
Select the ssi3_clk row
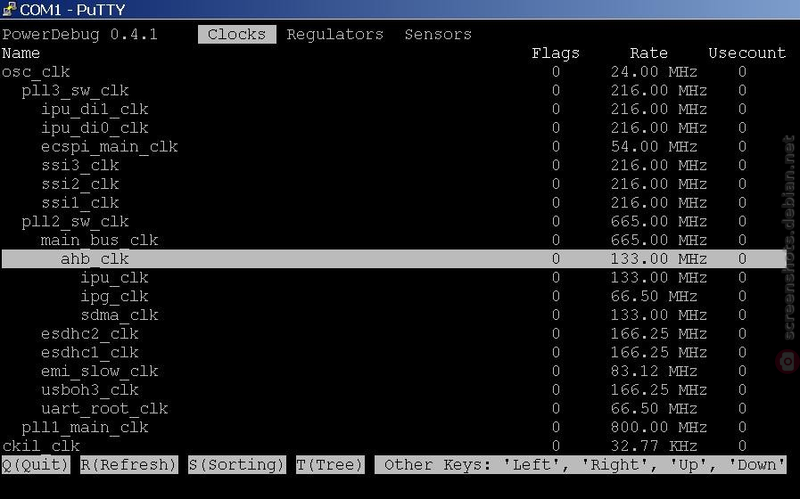coord(393,165)
